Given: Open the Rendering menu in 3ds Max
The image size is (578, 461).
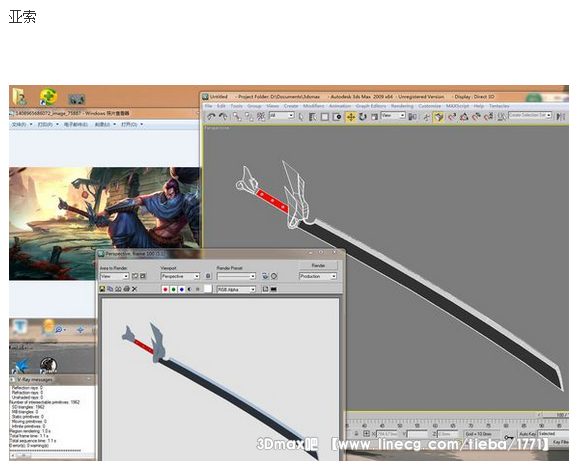Looking at the screenshot, I should (402, 106).
